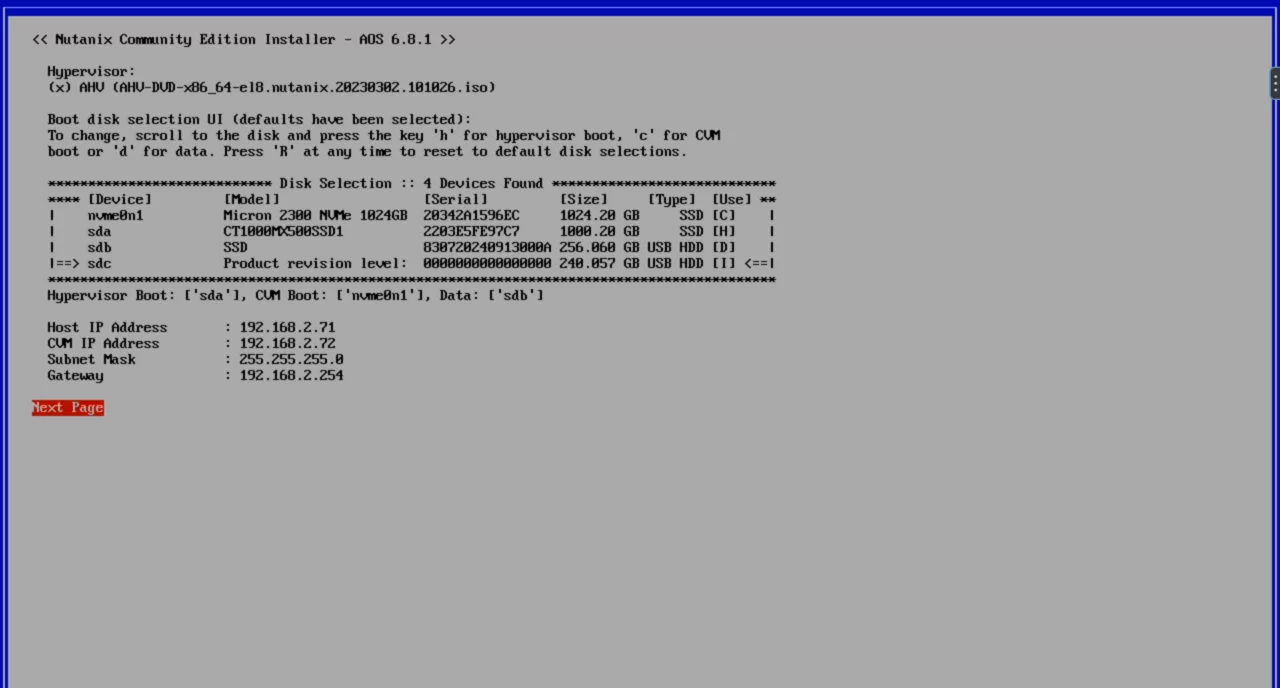Toggle the AHV hypervisor radio option
The image size is (1280, 688).
(59, 87)
